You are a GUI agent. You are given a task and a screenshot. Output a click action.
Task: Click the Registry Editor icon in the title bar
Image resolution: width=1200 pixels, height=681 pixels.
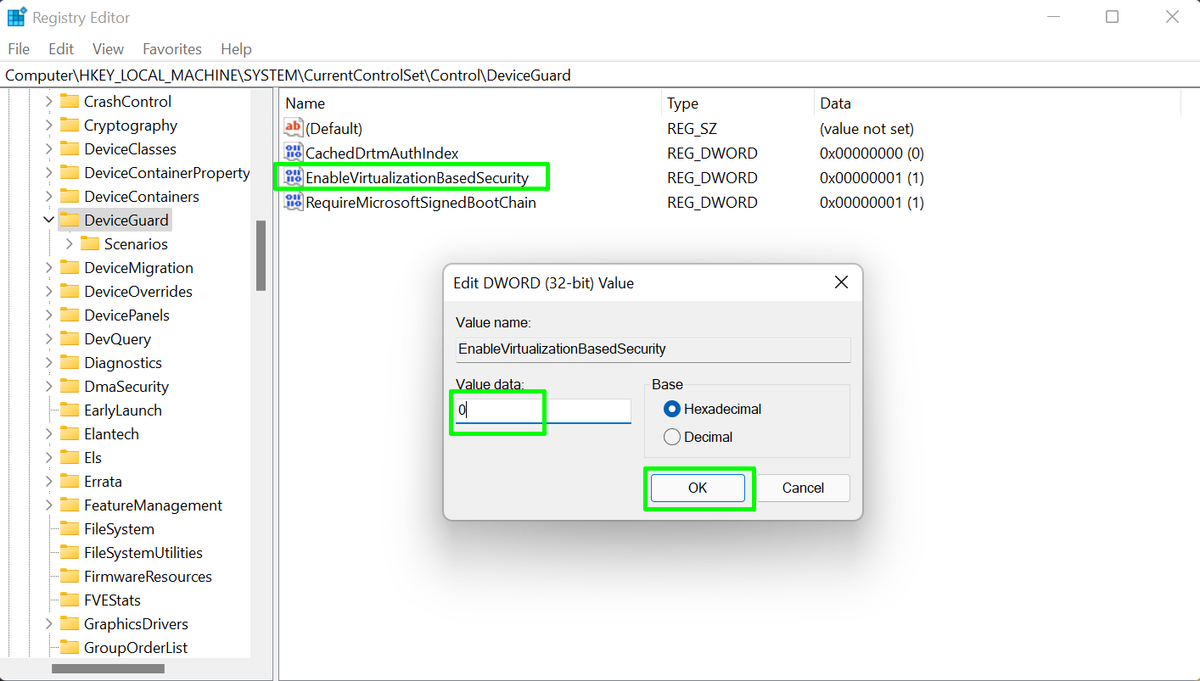click(x=16, y=16)
